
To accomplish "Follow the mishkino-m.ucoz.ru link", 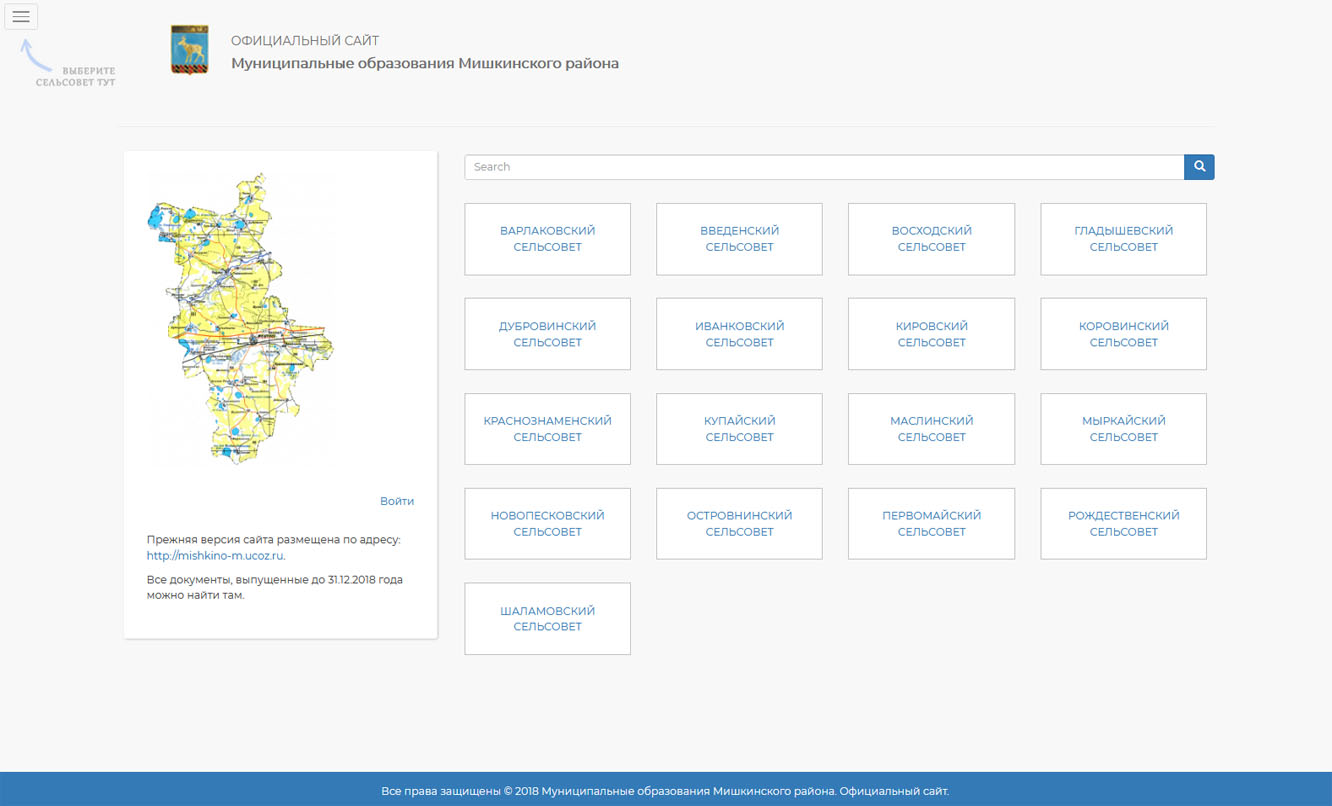I will point(216,556).
